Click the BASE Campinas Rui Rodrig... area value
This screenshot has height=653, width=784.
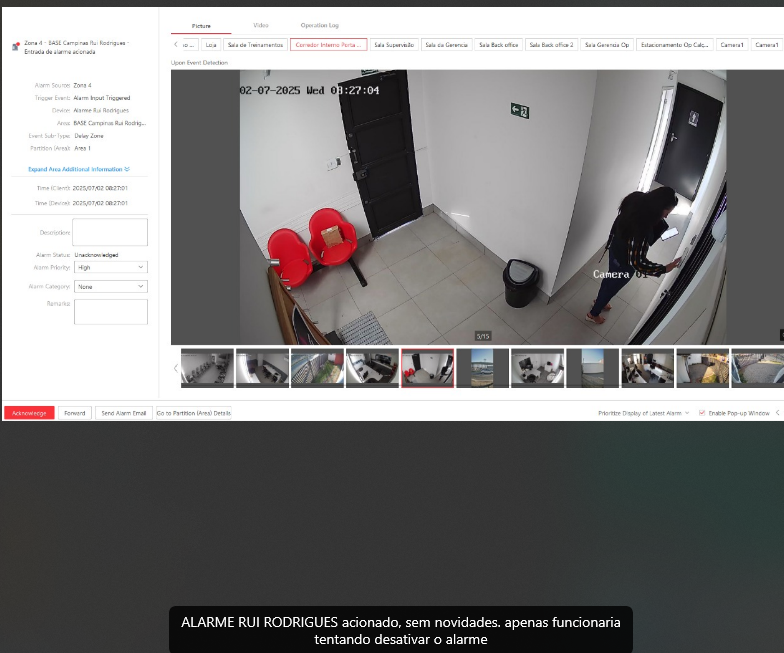point(110,123)
